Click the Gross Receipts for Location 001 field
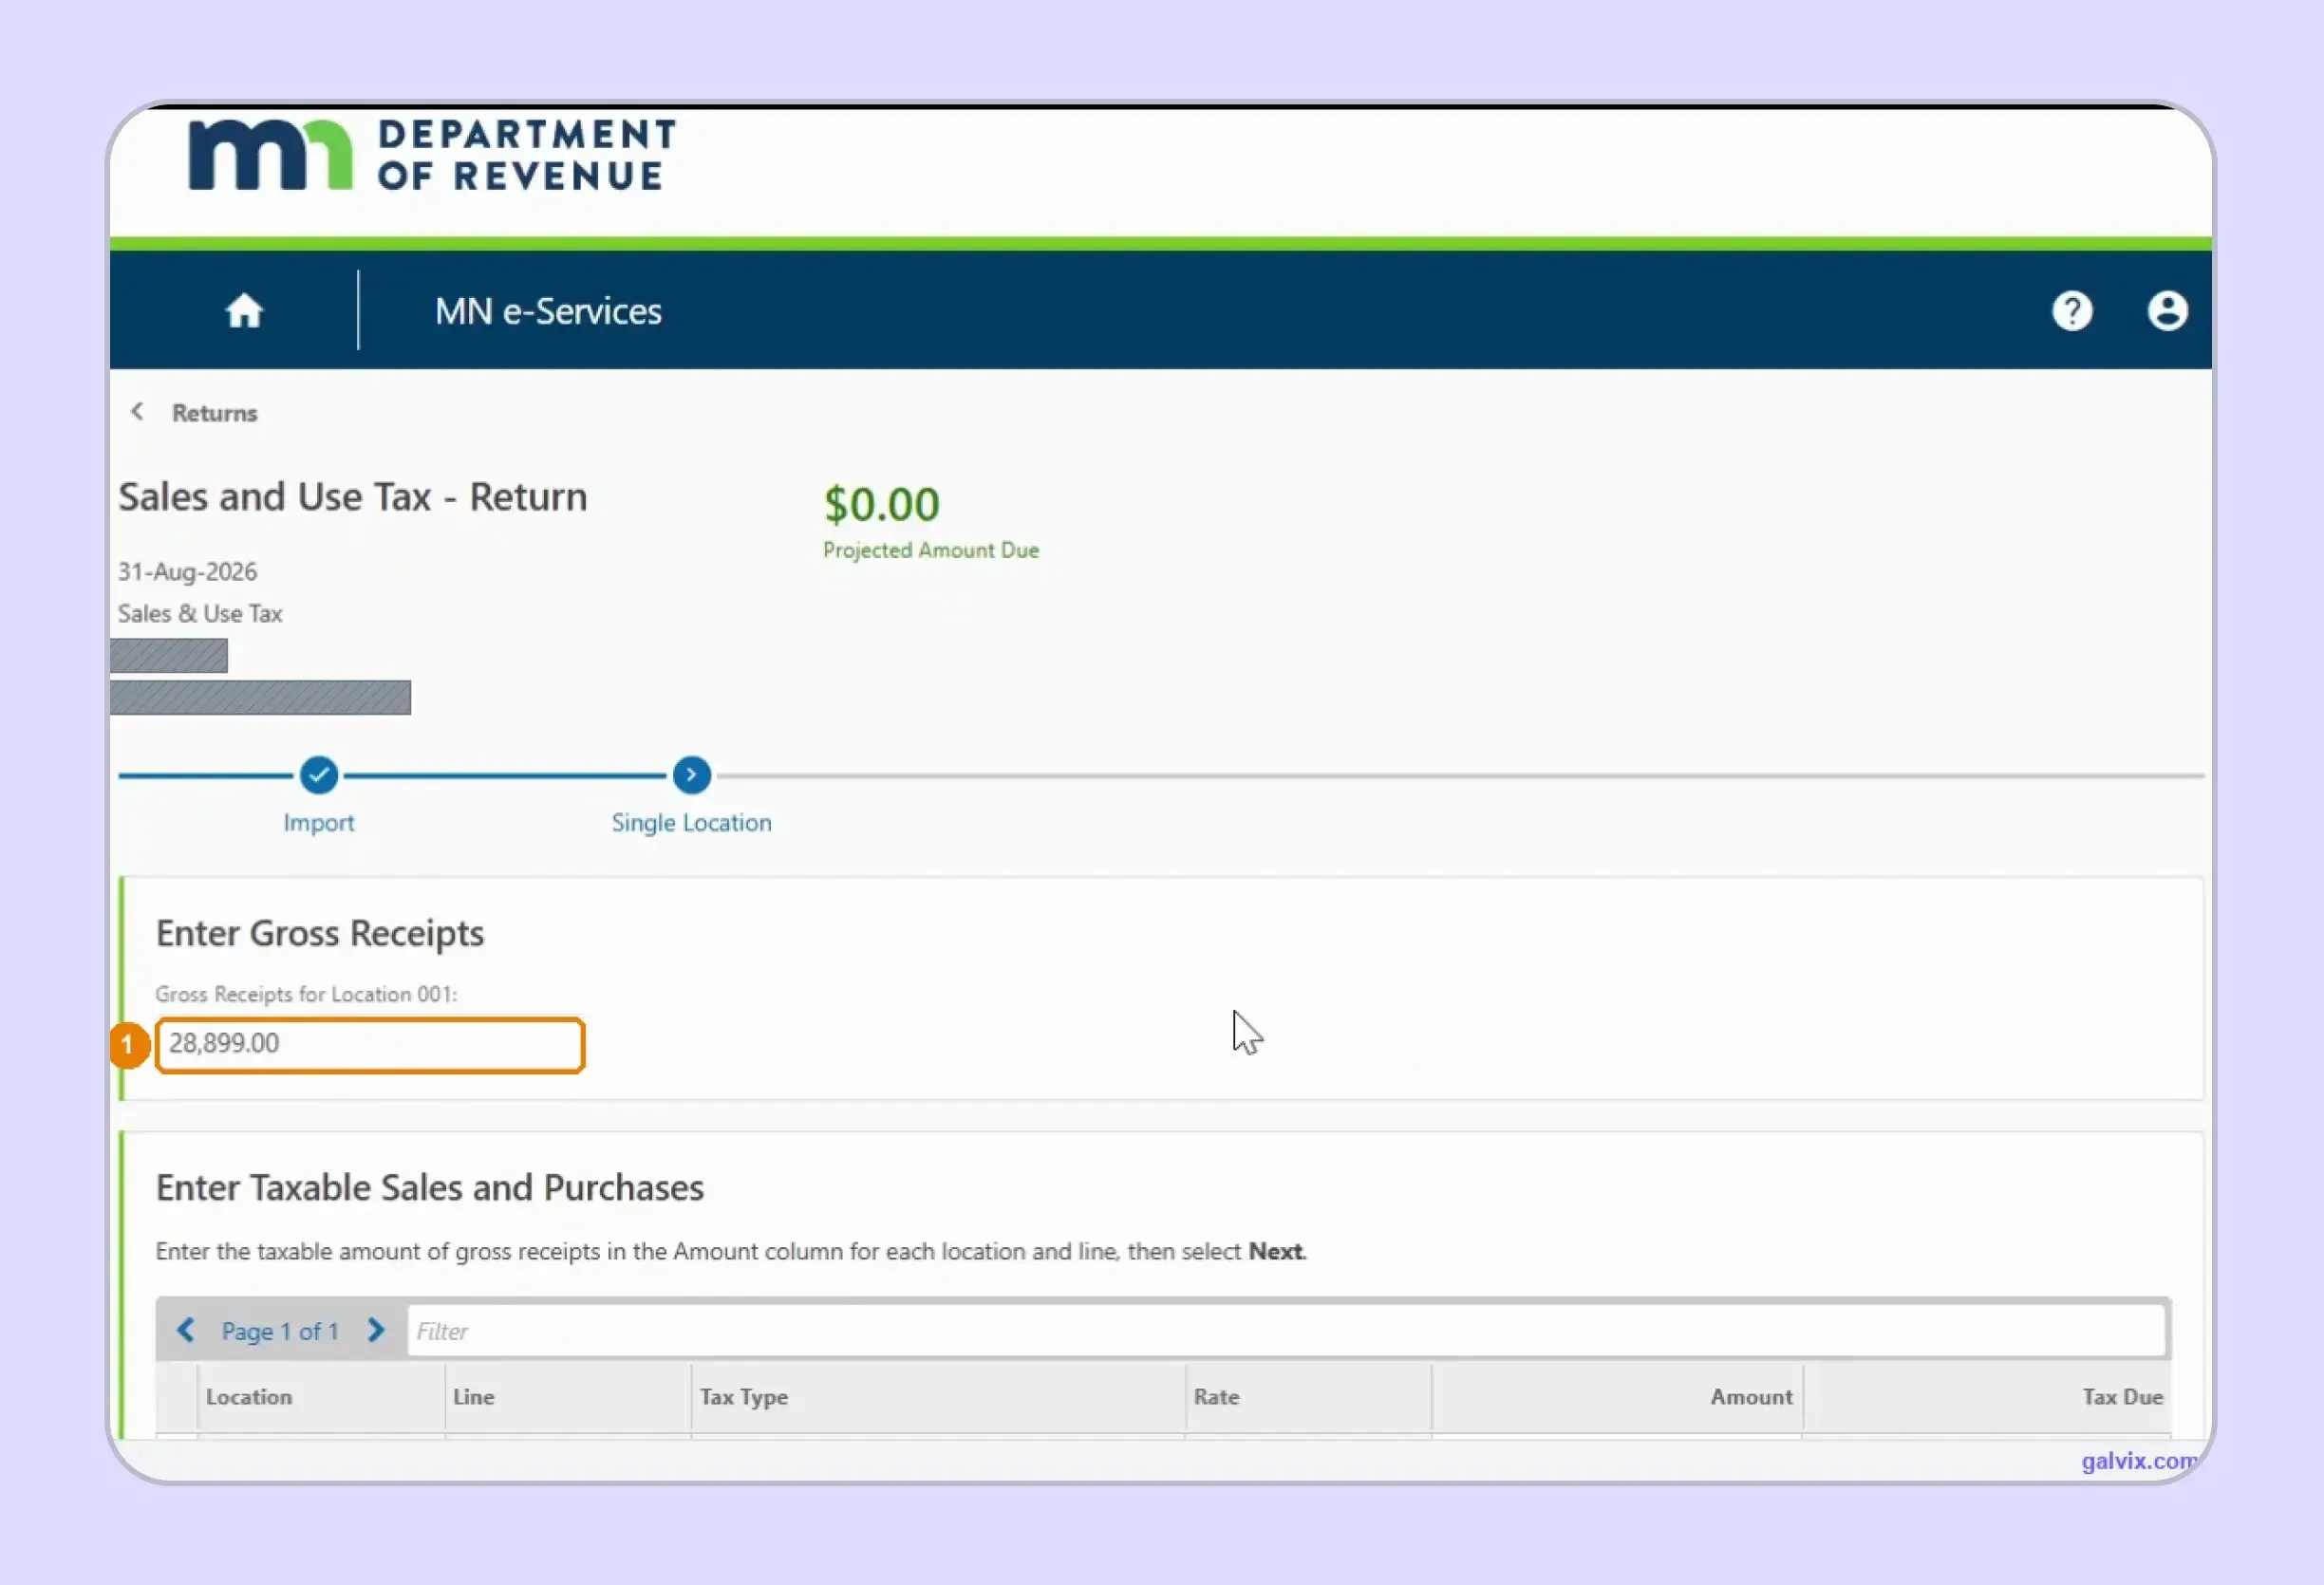Image resolution: width=2324 pixels, height=1585 pixels. point(370,1044)
